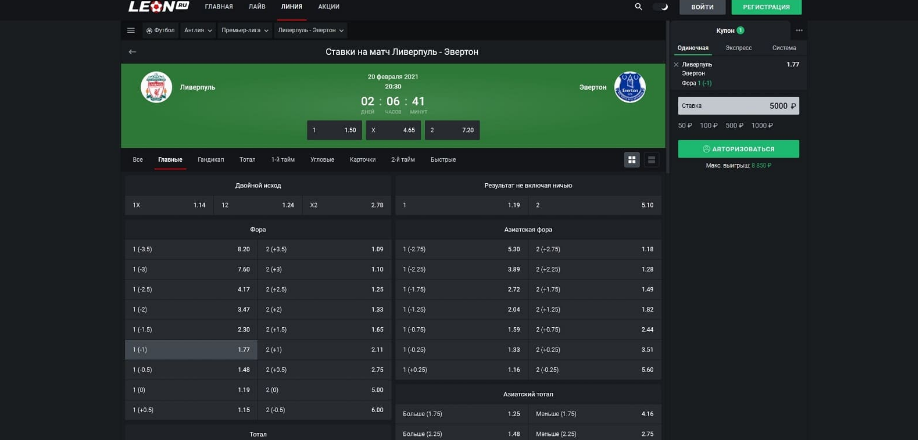The image size is (918, 440).
Task: Expand the Премьер-лига league dropdown
Action: click(x=244, y=30)
